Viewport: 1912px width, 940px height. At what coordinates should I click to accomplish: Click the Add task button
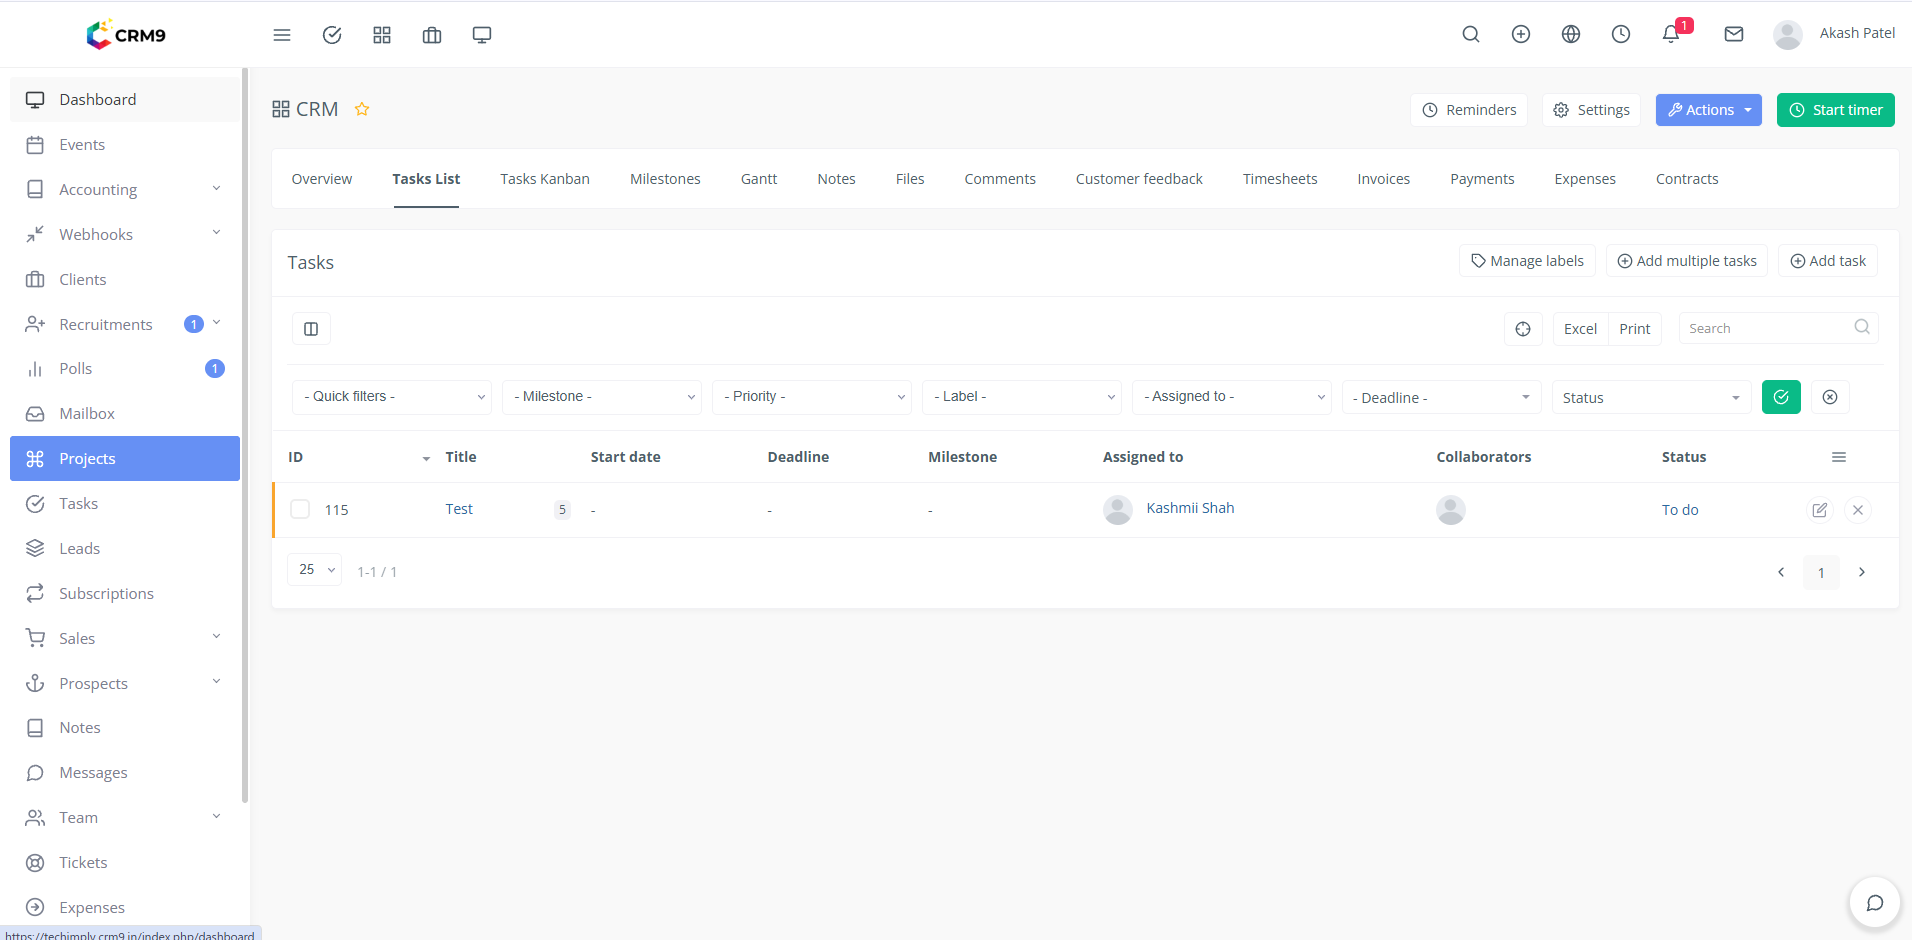click(x=1827, y=261)
